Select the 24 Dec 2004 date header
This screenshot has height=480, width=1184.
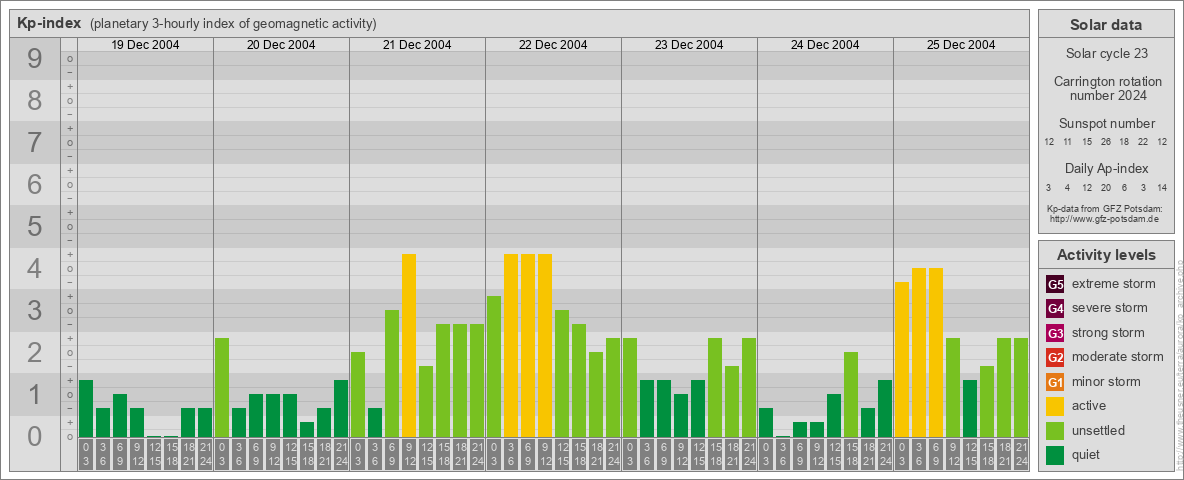tap(825, 45)
